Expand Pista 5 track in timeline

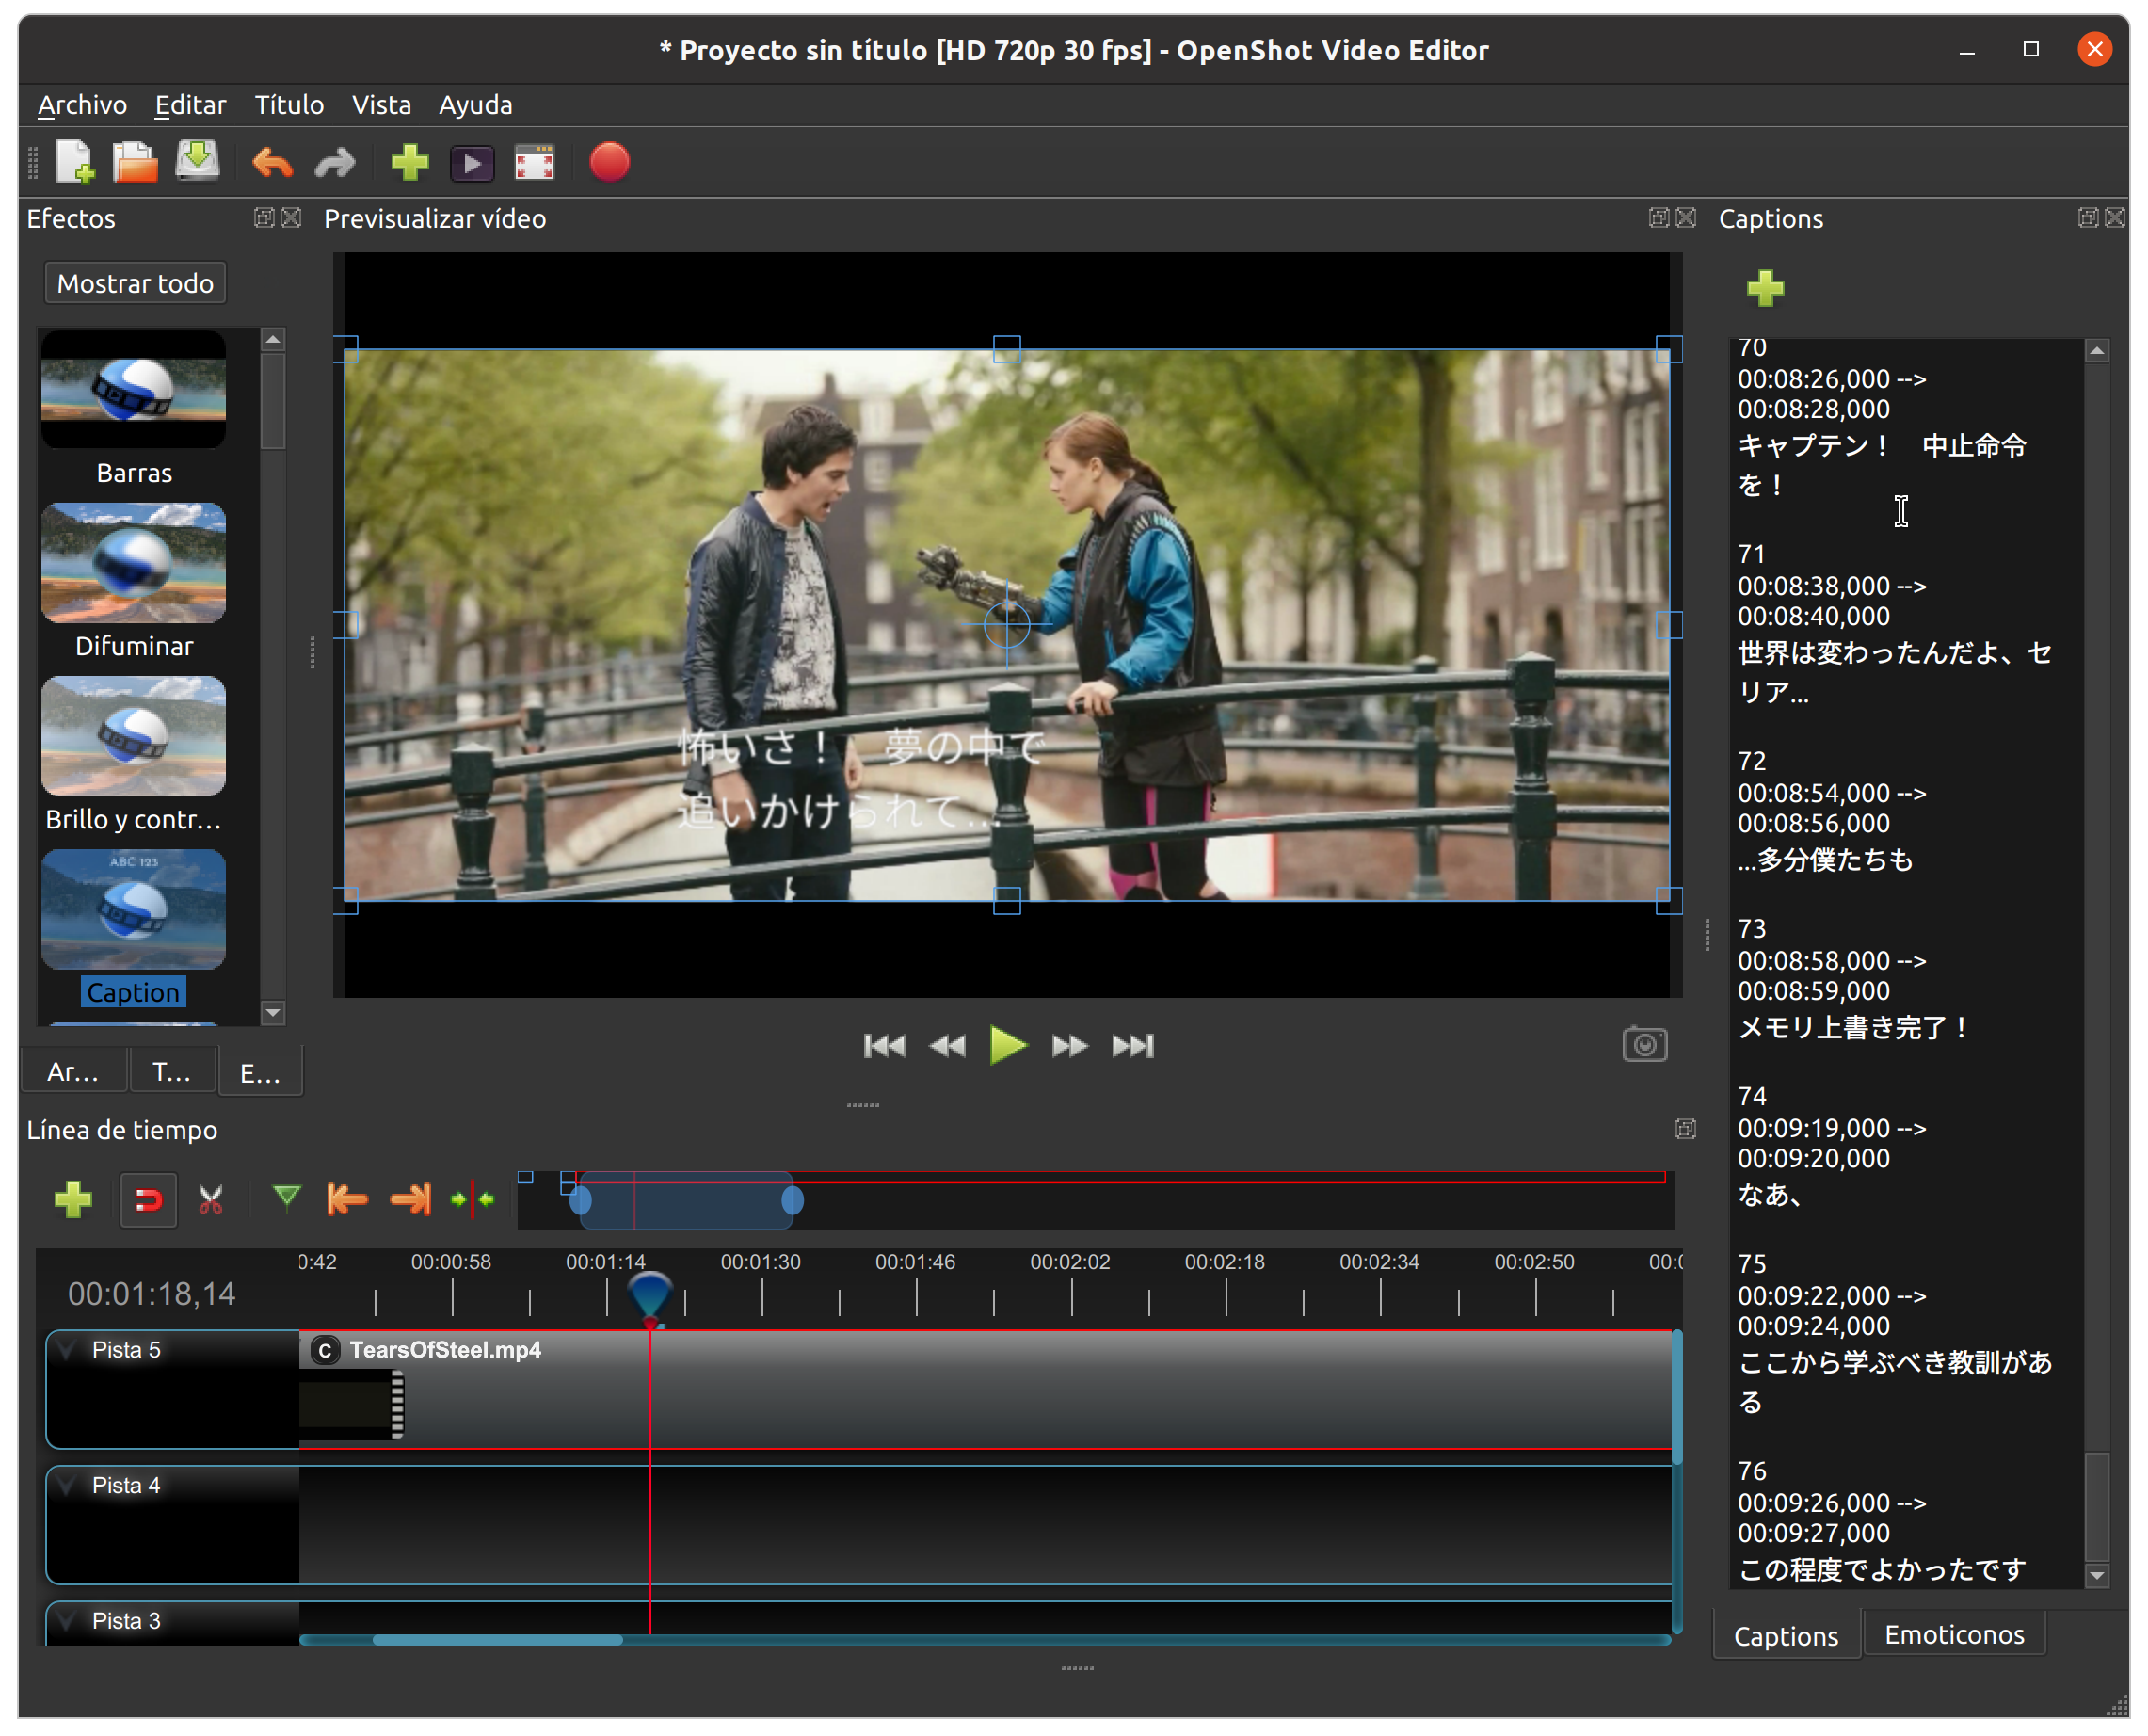(x=67, y=1348)
